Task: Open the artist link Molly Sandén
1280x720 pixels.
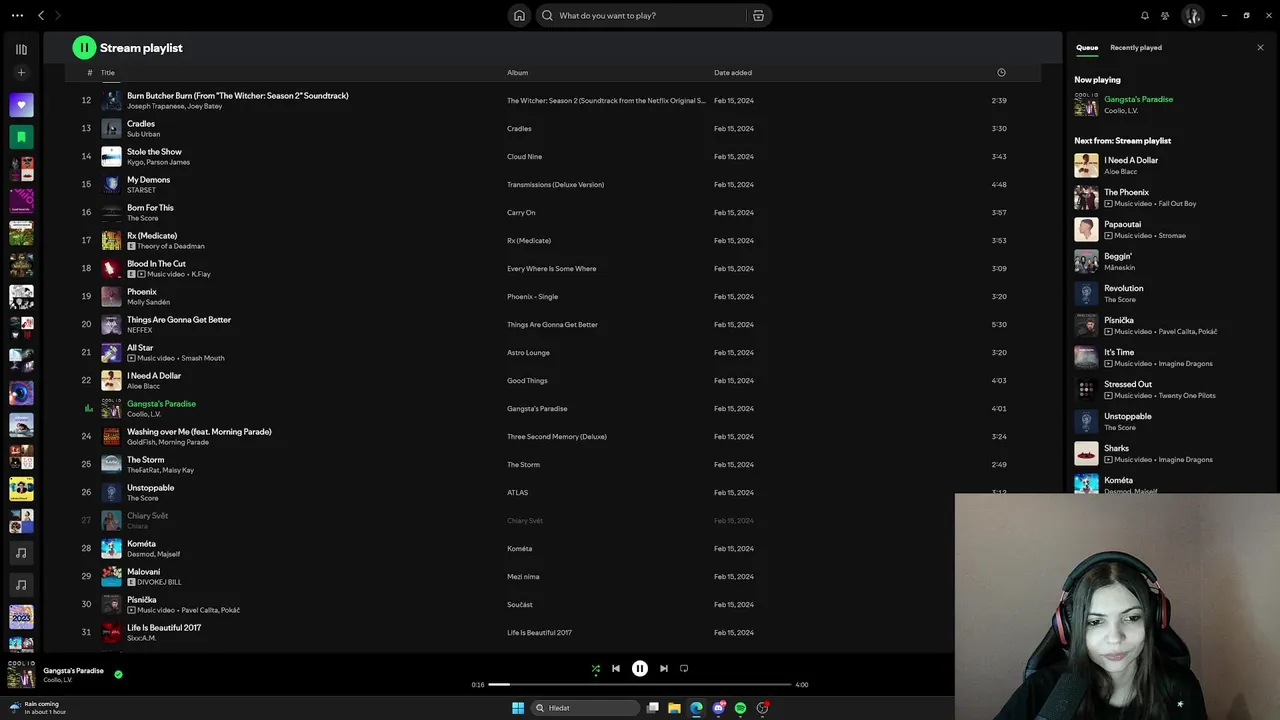Action: (148, 302)
